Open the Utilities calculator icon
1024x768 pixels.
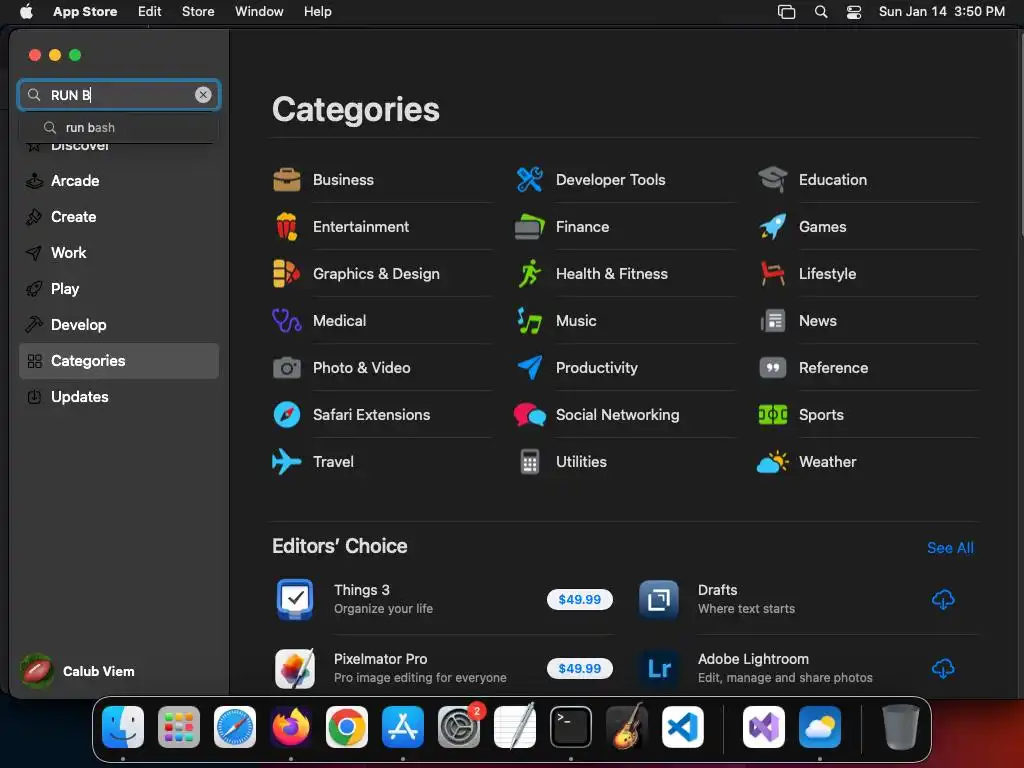point(530,462)
